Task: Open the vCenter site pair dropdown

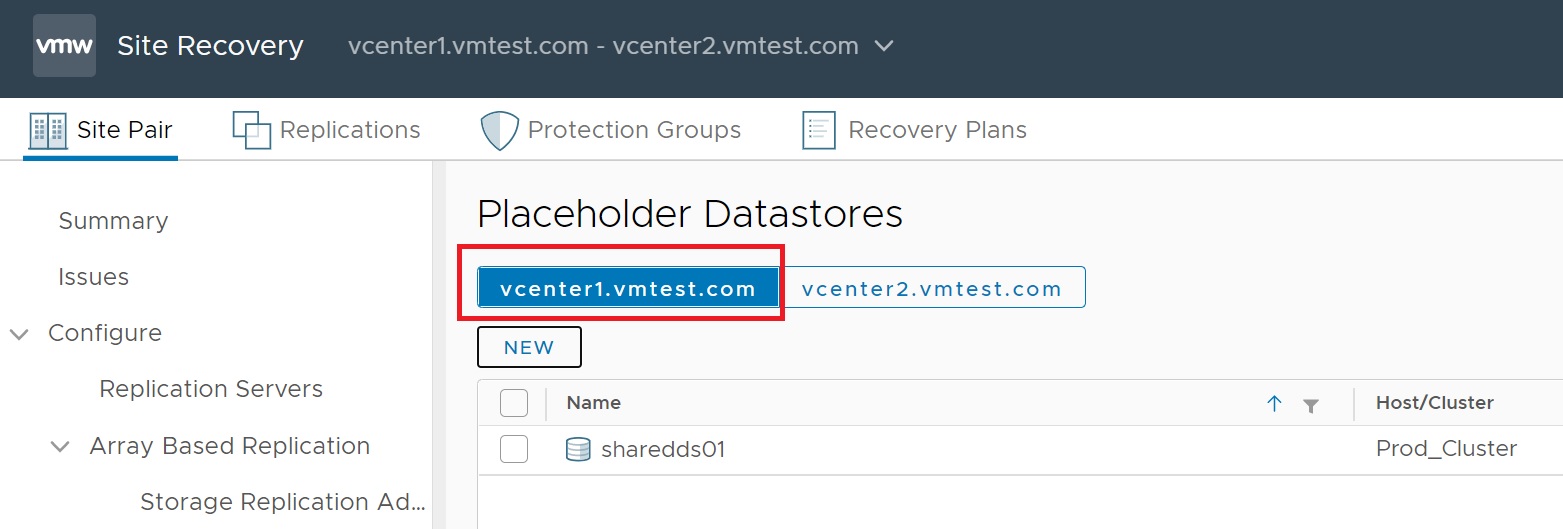Action: [x=884, y=46]
